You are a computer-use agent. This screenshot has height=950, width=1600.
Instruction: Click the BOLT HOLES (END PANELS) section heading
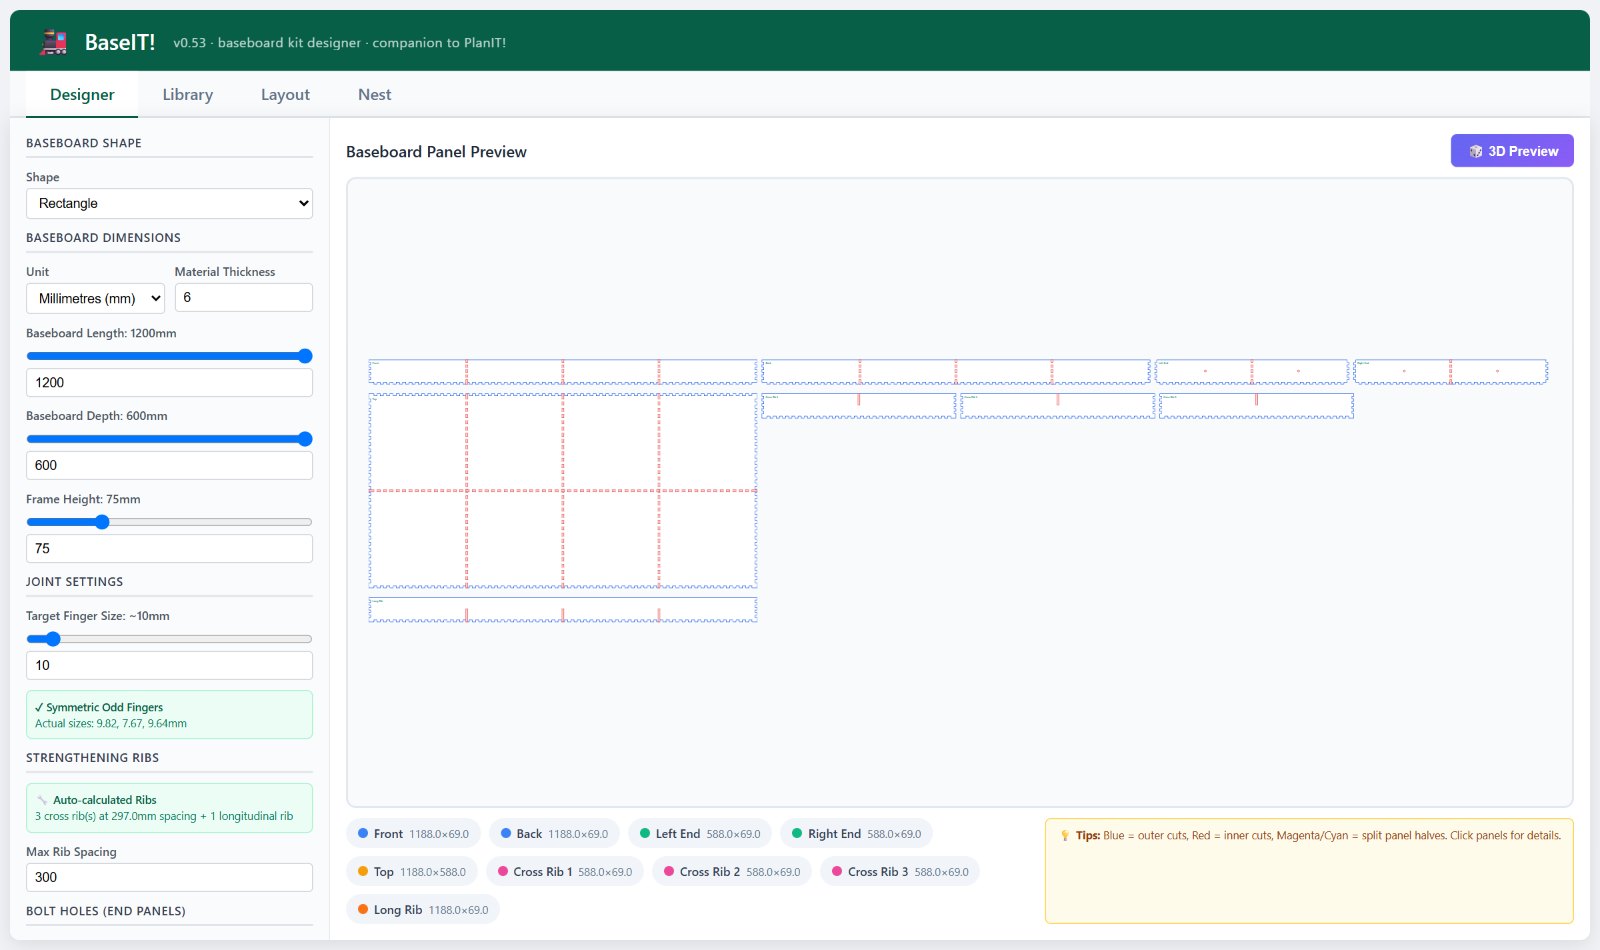[106, 911]
